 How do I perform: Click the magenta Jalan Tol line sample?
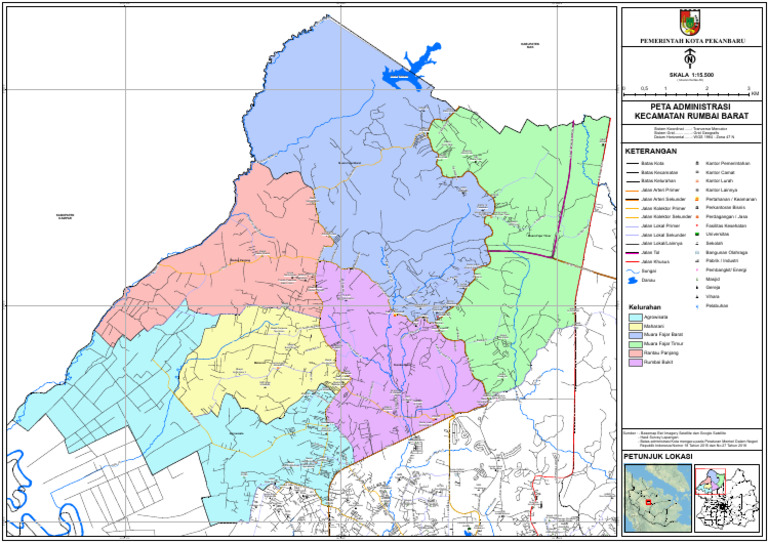[632, 253]
